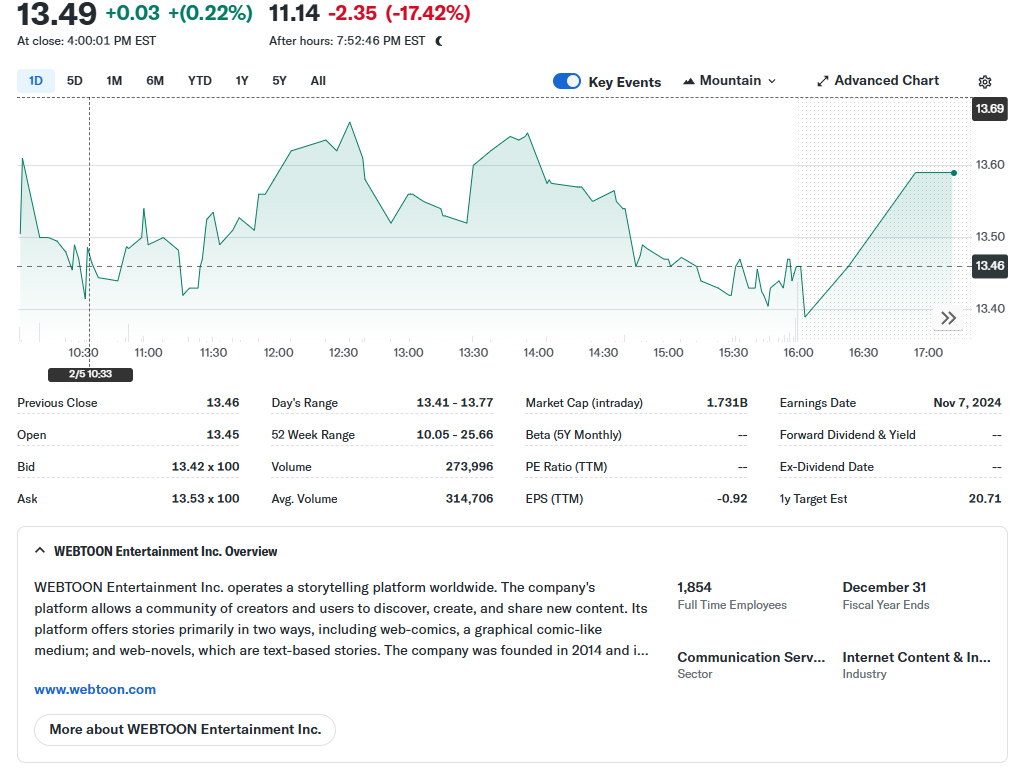Click the Earnings Date value Nov 7, 2024
This screenshot has width=1023, height=773.
(x=967, y=403)
